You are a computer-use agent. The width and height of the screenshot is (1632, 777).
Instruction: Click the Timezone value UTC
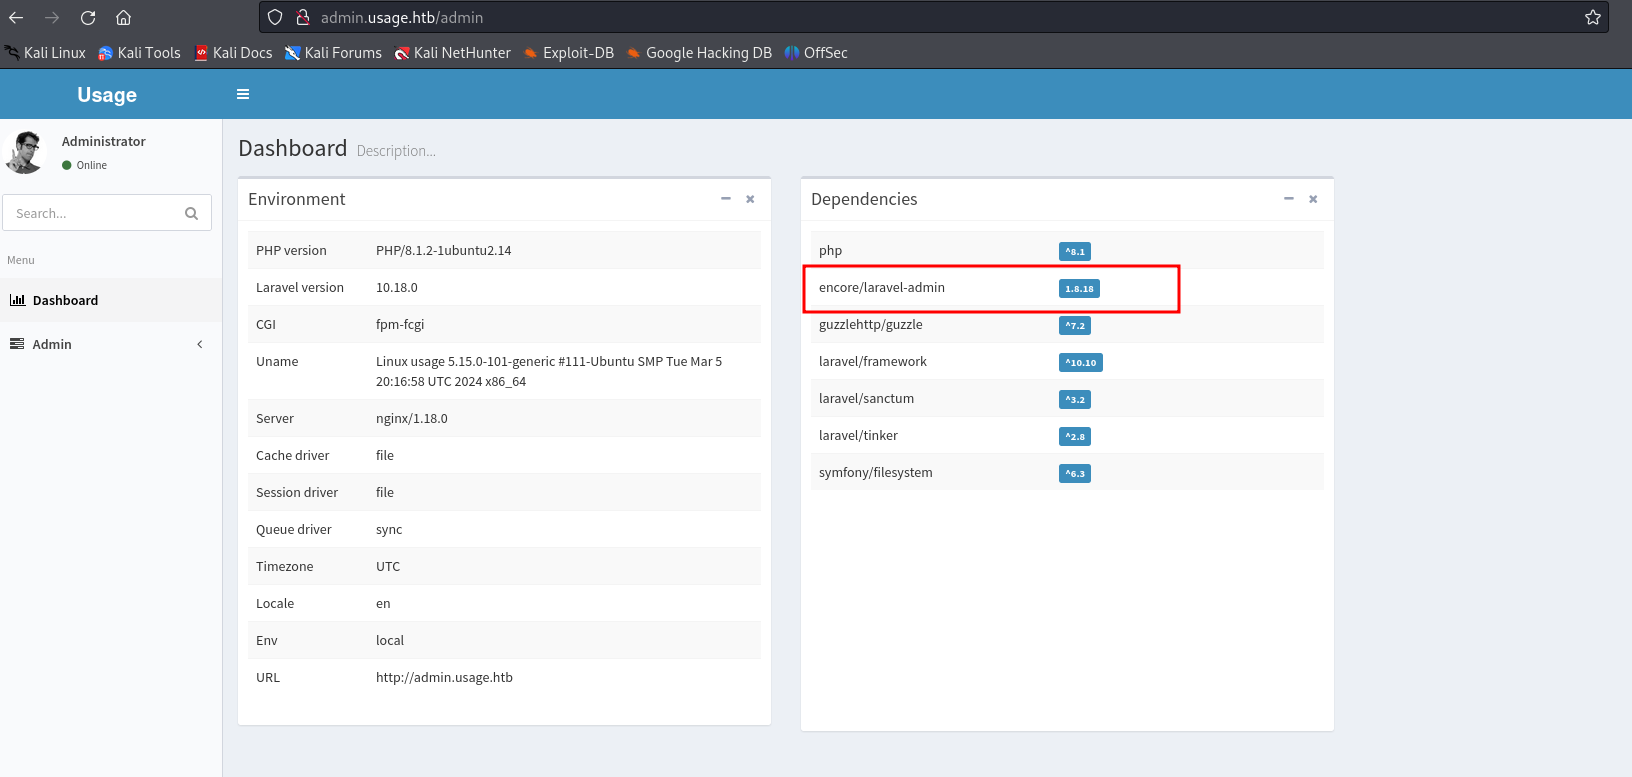(x=388, y=566)
